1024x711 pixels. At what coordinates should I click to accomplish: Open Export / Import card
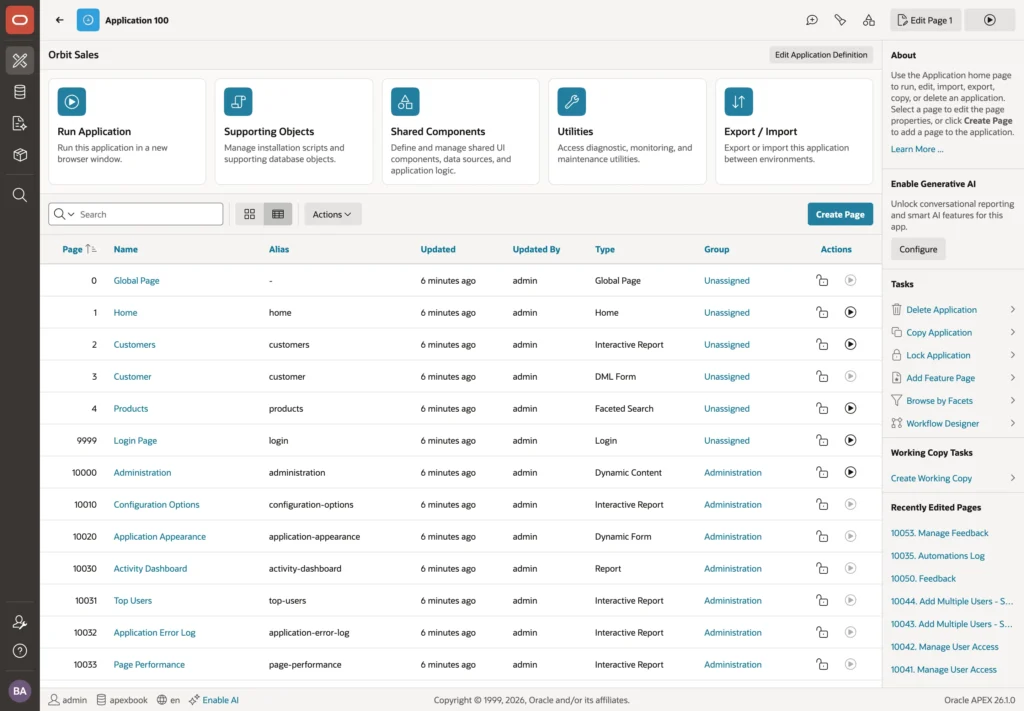pyautogui.click(x=794, y=131)
